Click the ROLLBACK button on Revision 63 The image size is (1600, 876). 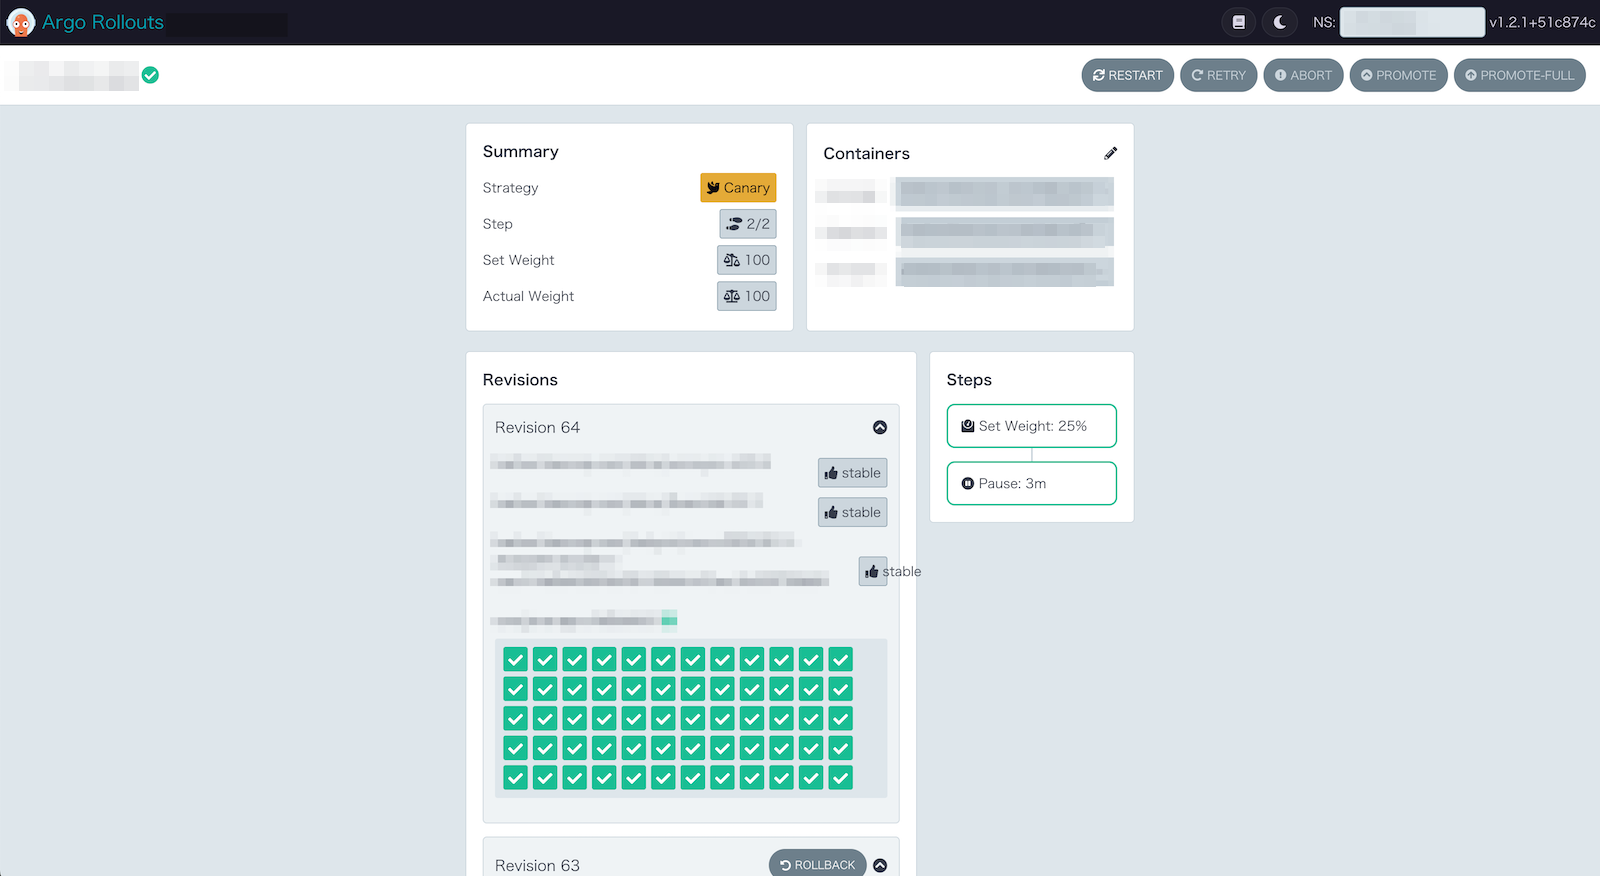817,865
